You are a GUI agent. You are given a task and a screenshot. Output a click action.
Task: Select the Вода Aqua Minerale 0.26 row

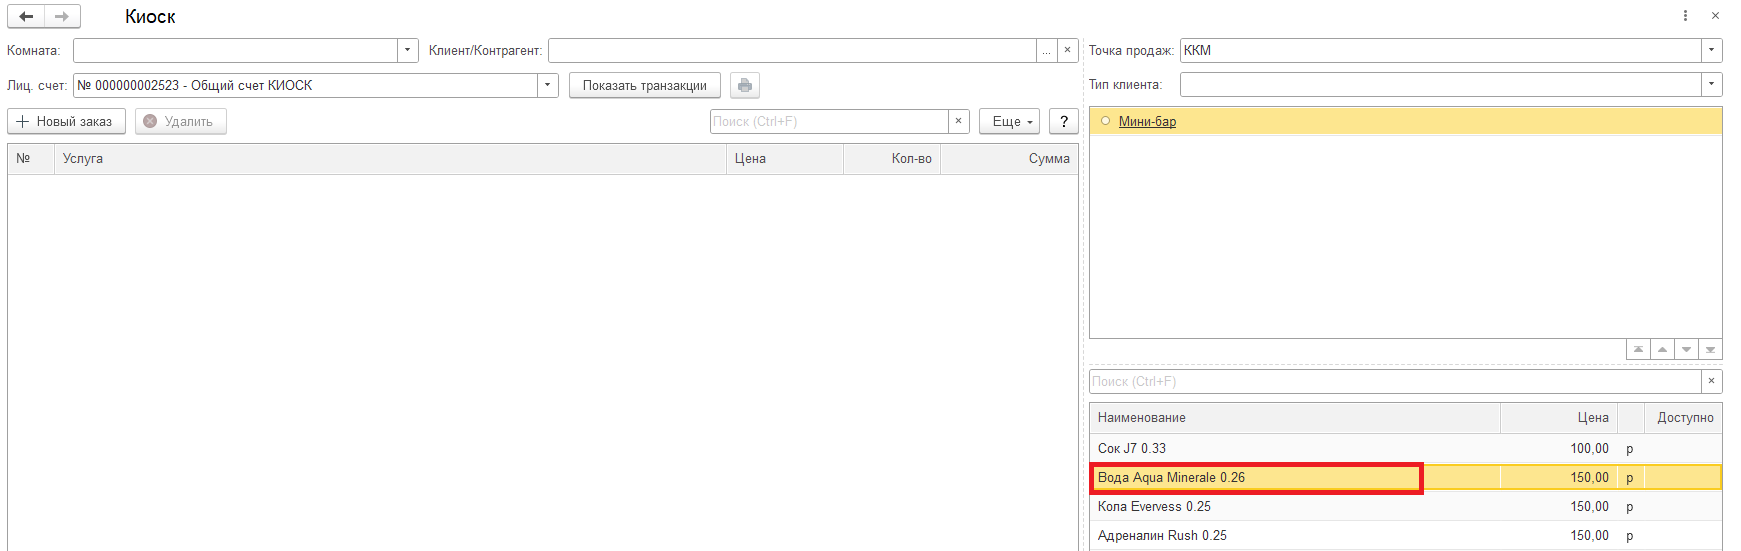1406,477
